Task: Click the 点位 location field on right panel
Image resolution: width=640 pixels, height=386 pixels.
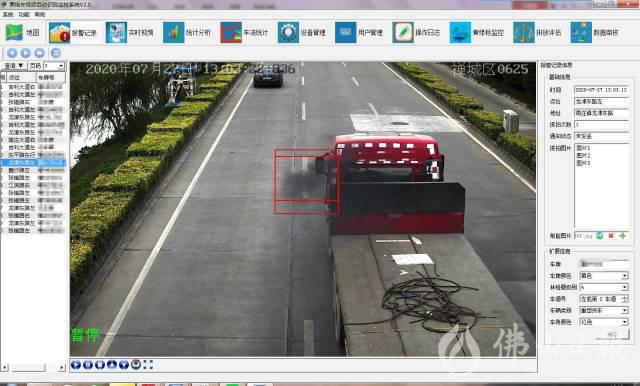Action: [x=601, y=101]
